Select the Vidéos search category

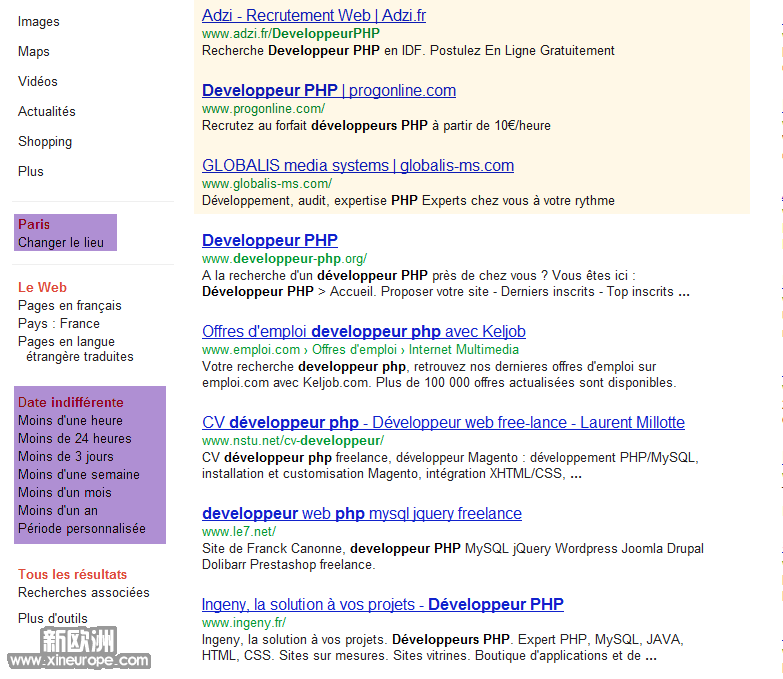pos(37,81)
